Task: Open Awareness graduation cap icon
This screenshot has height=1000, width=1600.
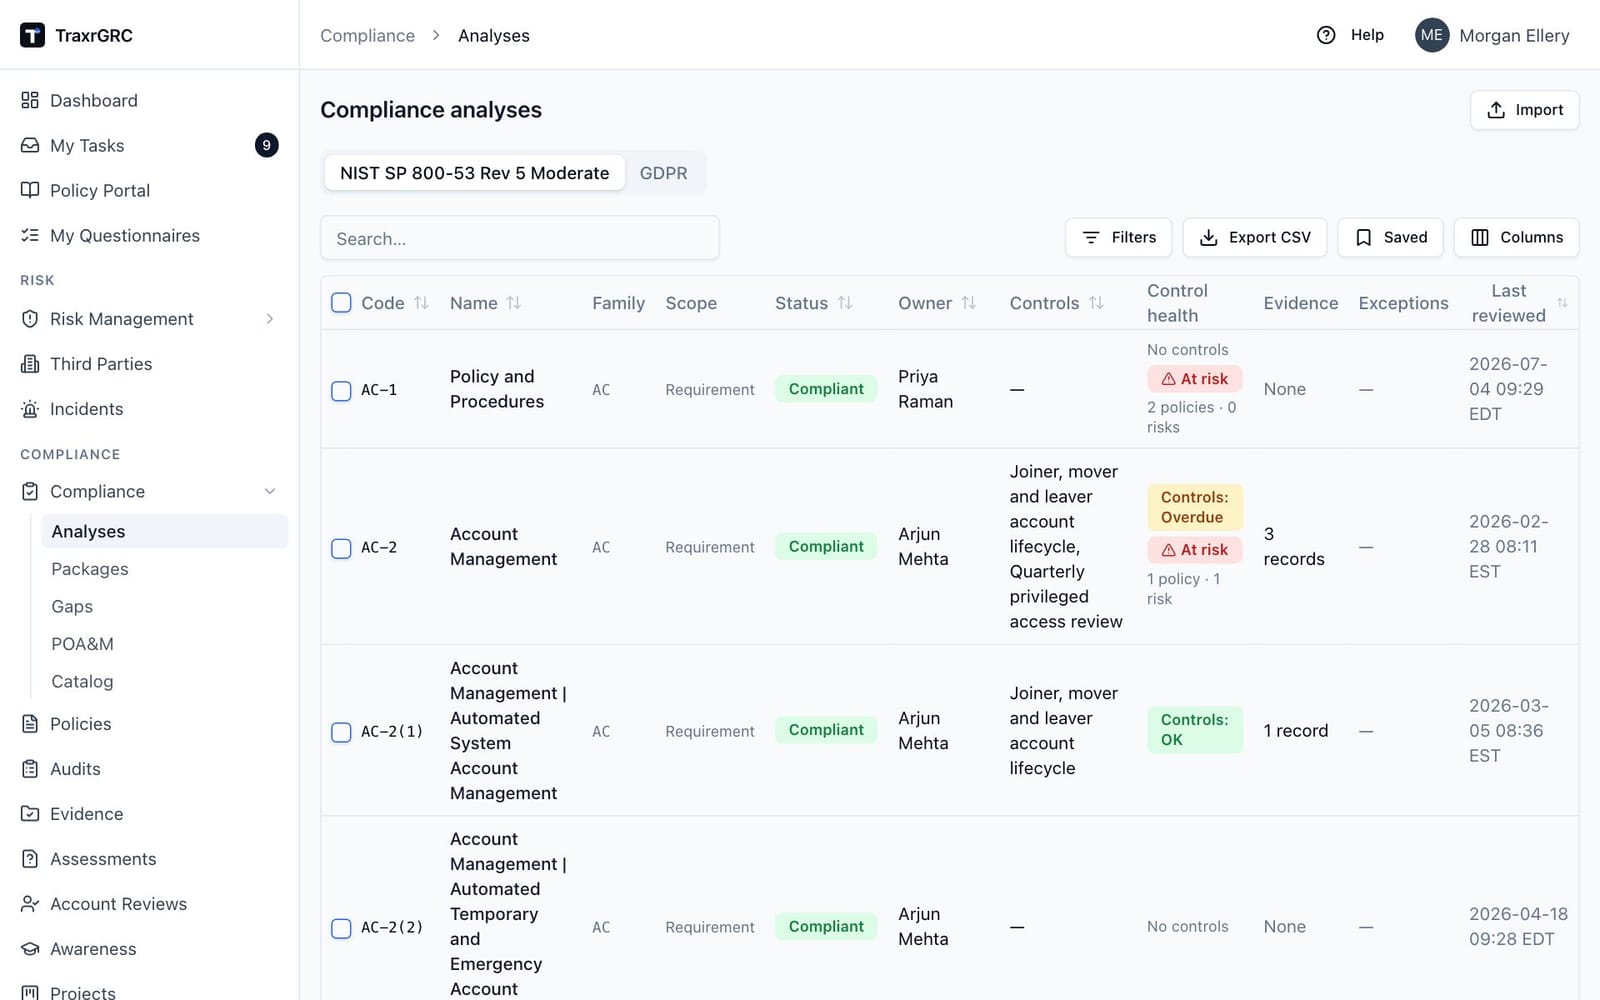Action: 30,949
